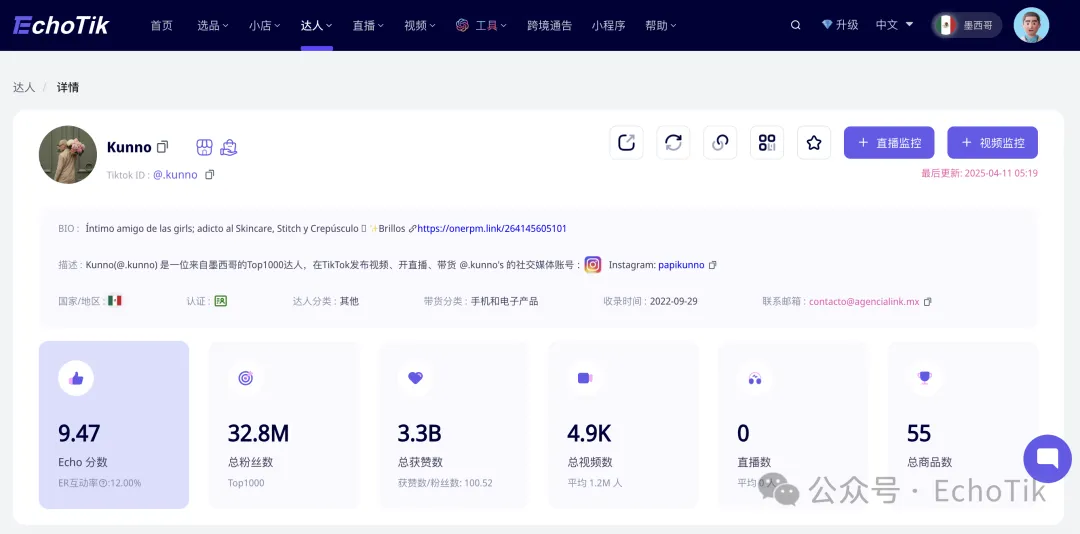Expand the 小店 dropdown menu
This screenshot has height=534, width=1080.
pyautogui.click(x=264, y=25)
